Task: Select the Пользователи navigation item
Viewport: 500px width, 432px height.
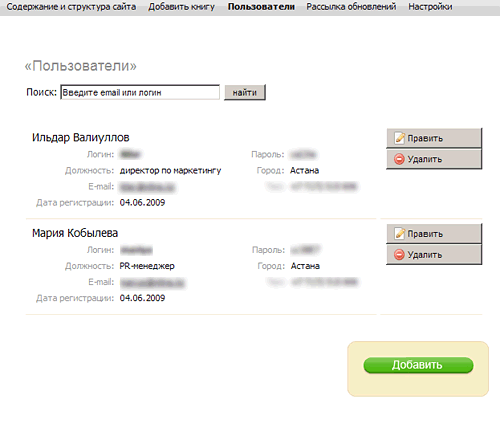Action: 261,7
